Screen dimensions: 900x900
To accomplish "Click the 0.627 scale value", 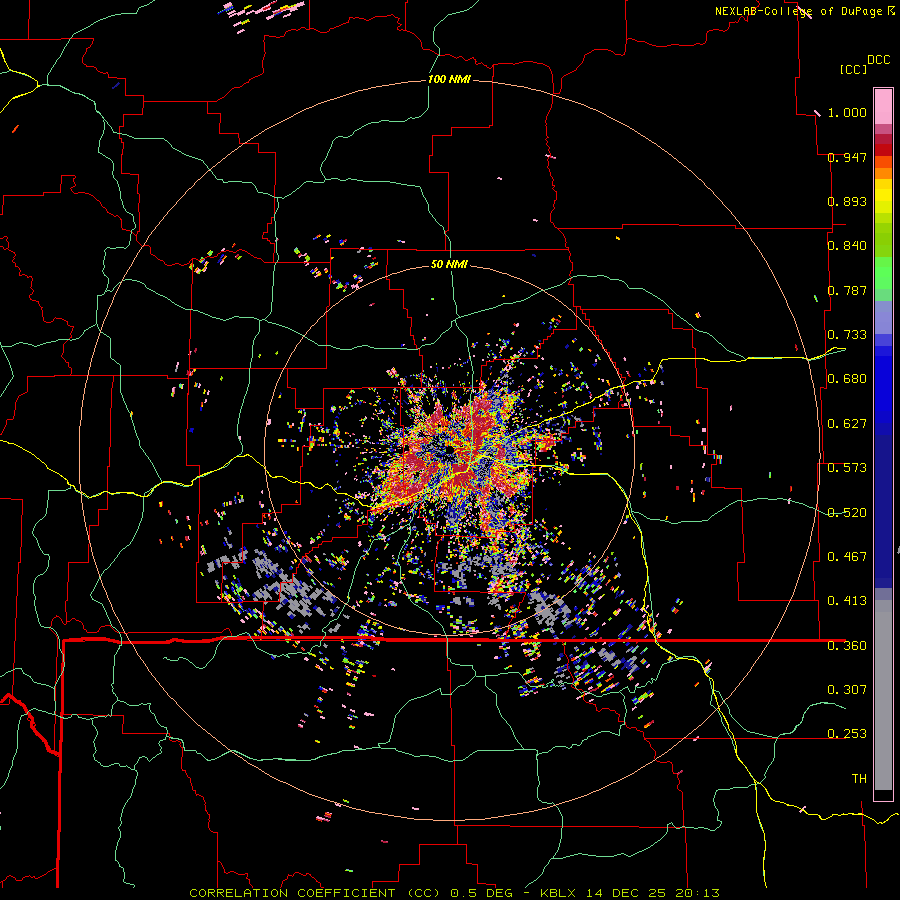I will click(847, 424).
